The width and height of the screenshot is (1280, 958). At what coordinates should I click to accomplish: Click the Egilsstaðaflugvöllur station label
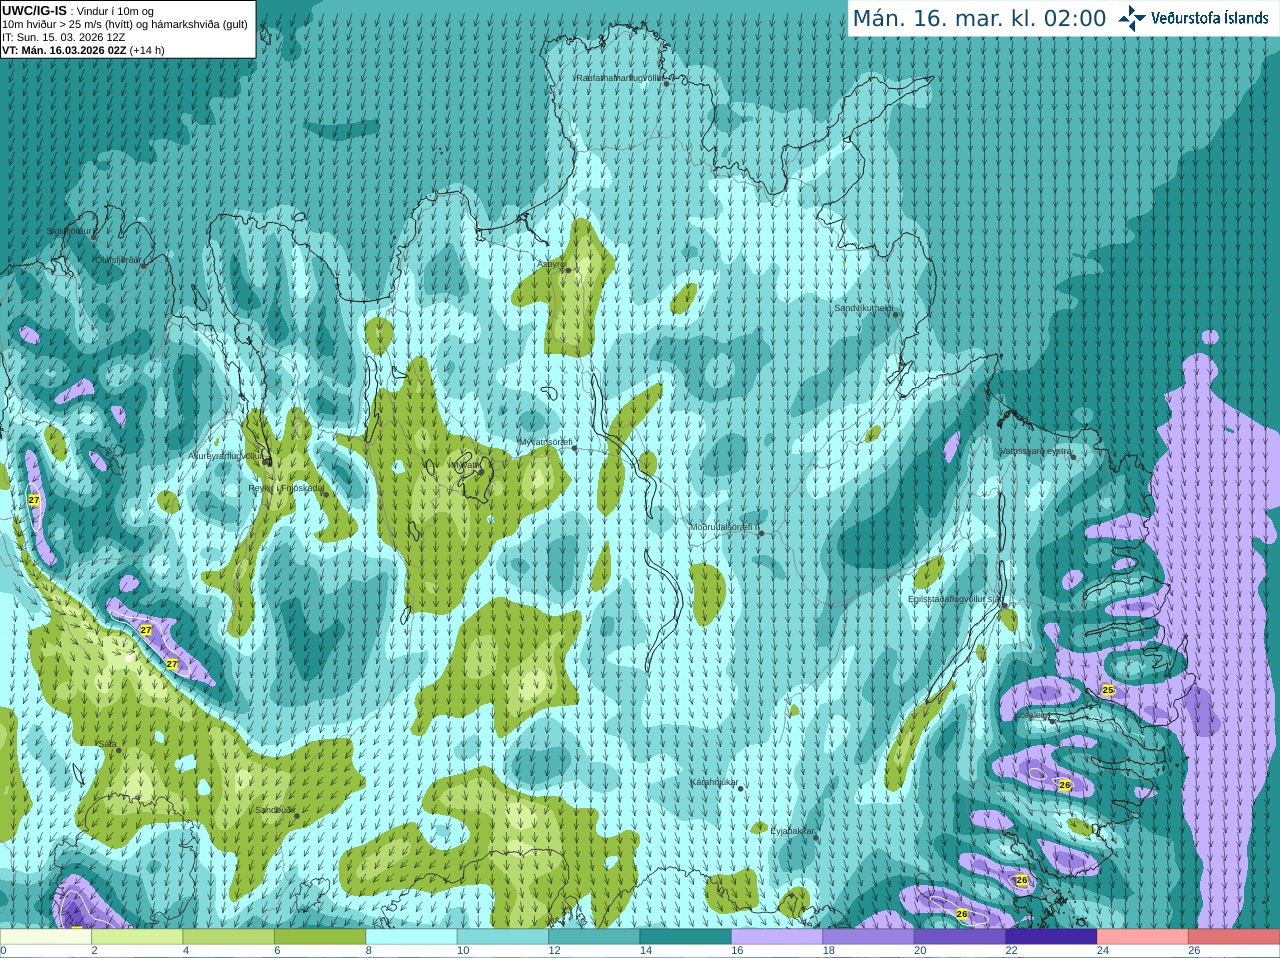point(954,599)
